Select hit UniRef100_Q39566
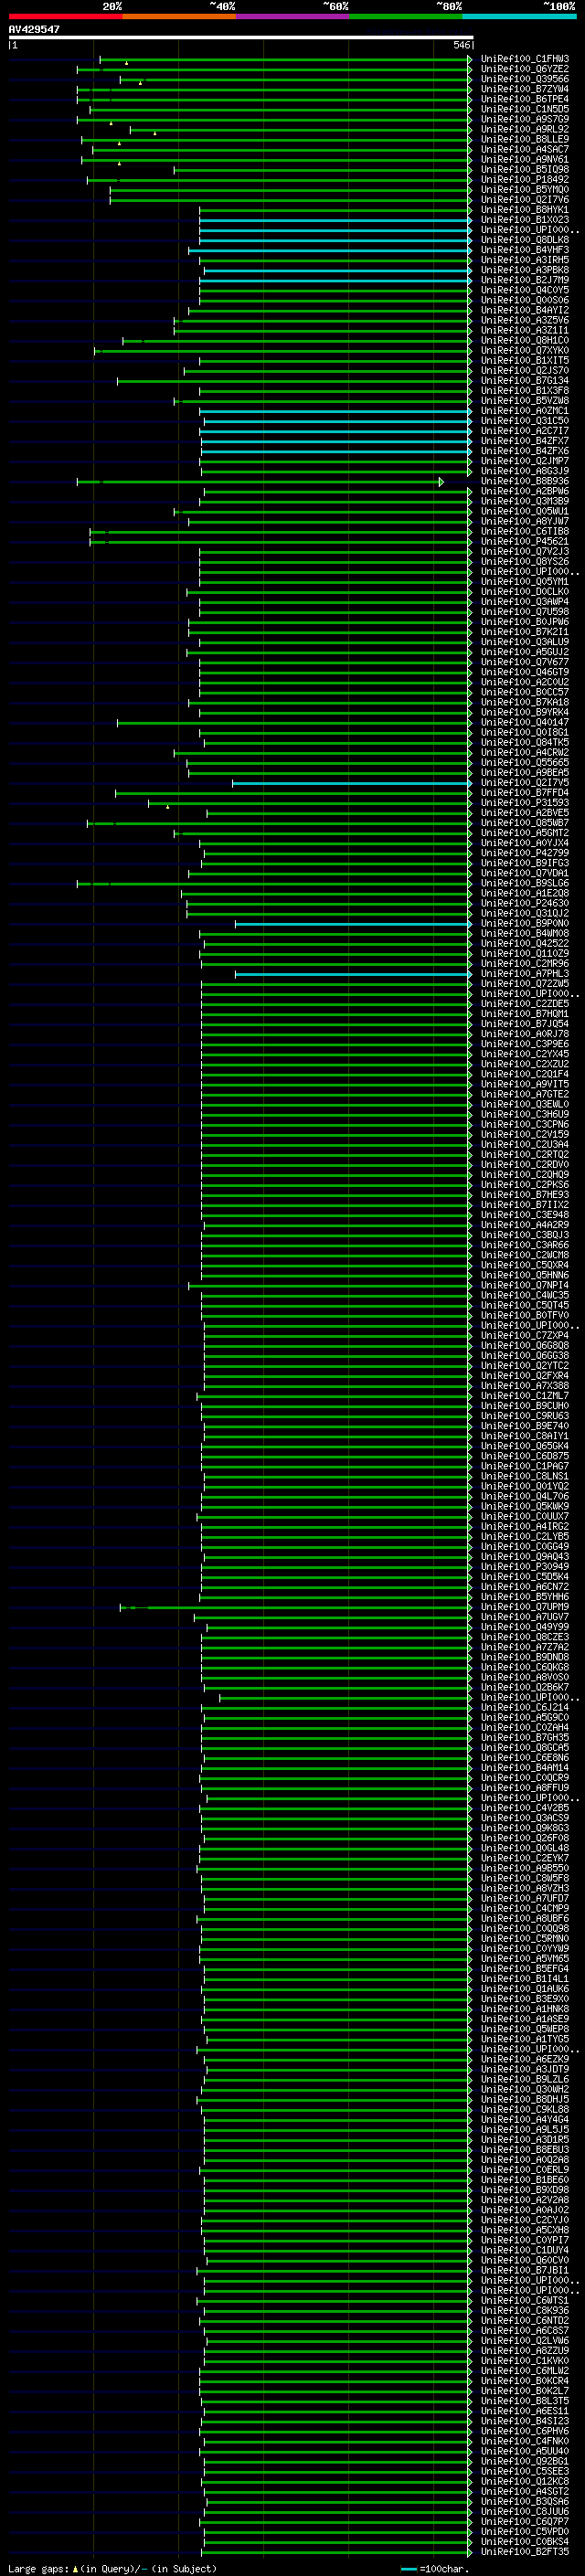This screenshot has width=585, height=2576. 525,79
